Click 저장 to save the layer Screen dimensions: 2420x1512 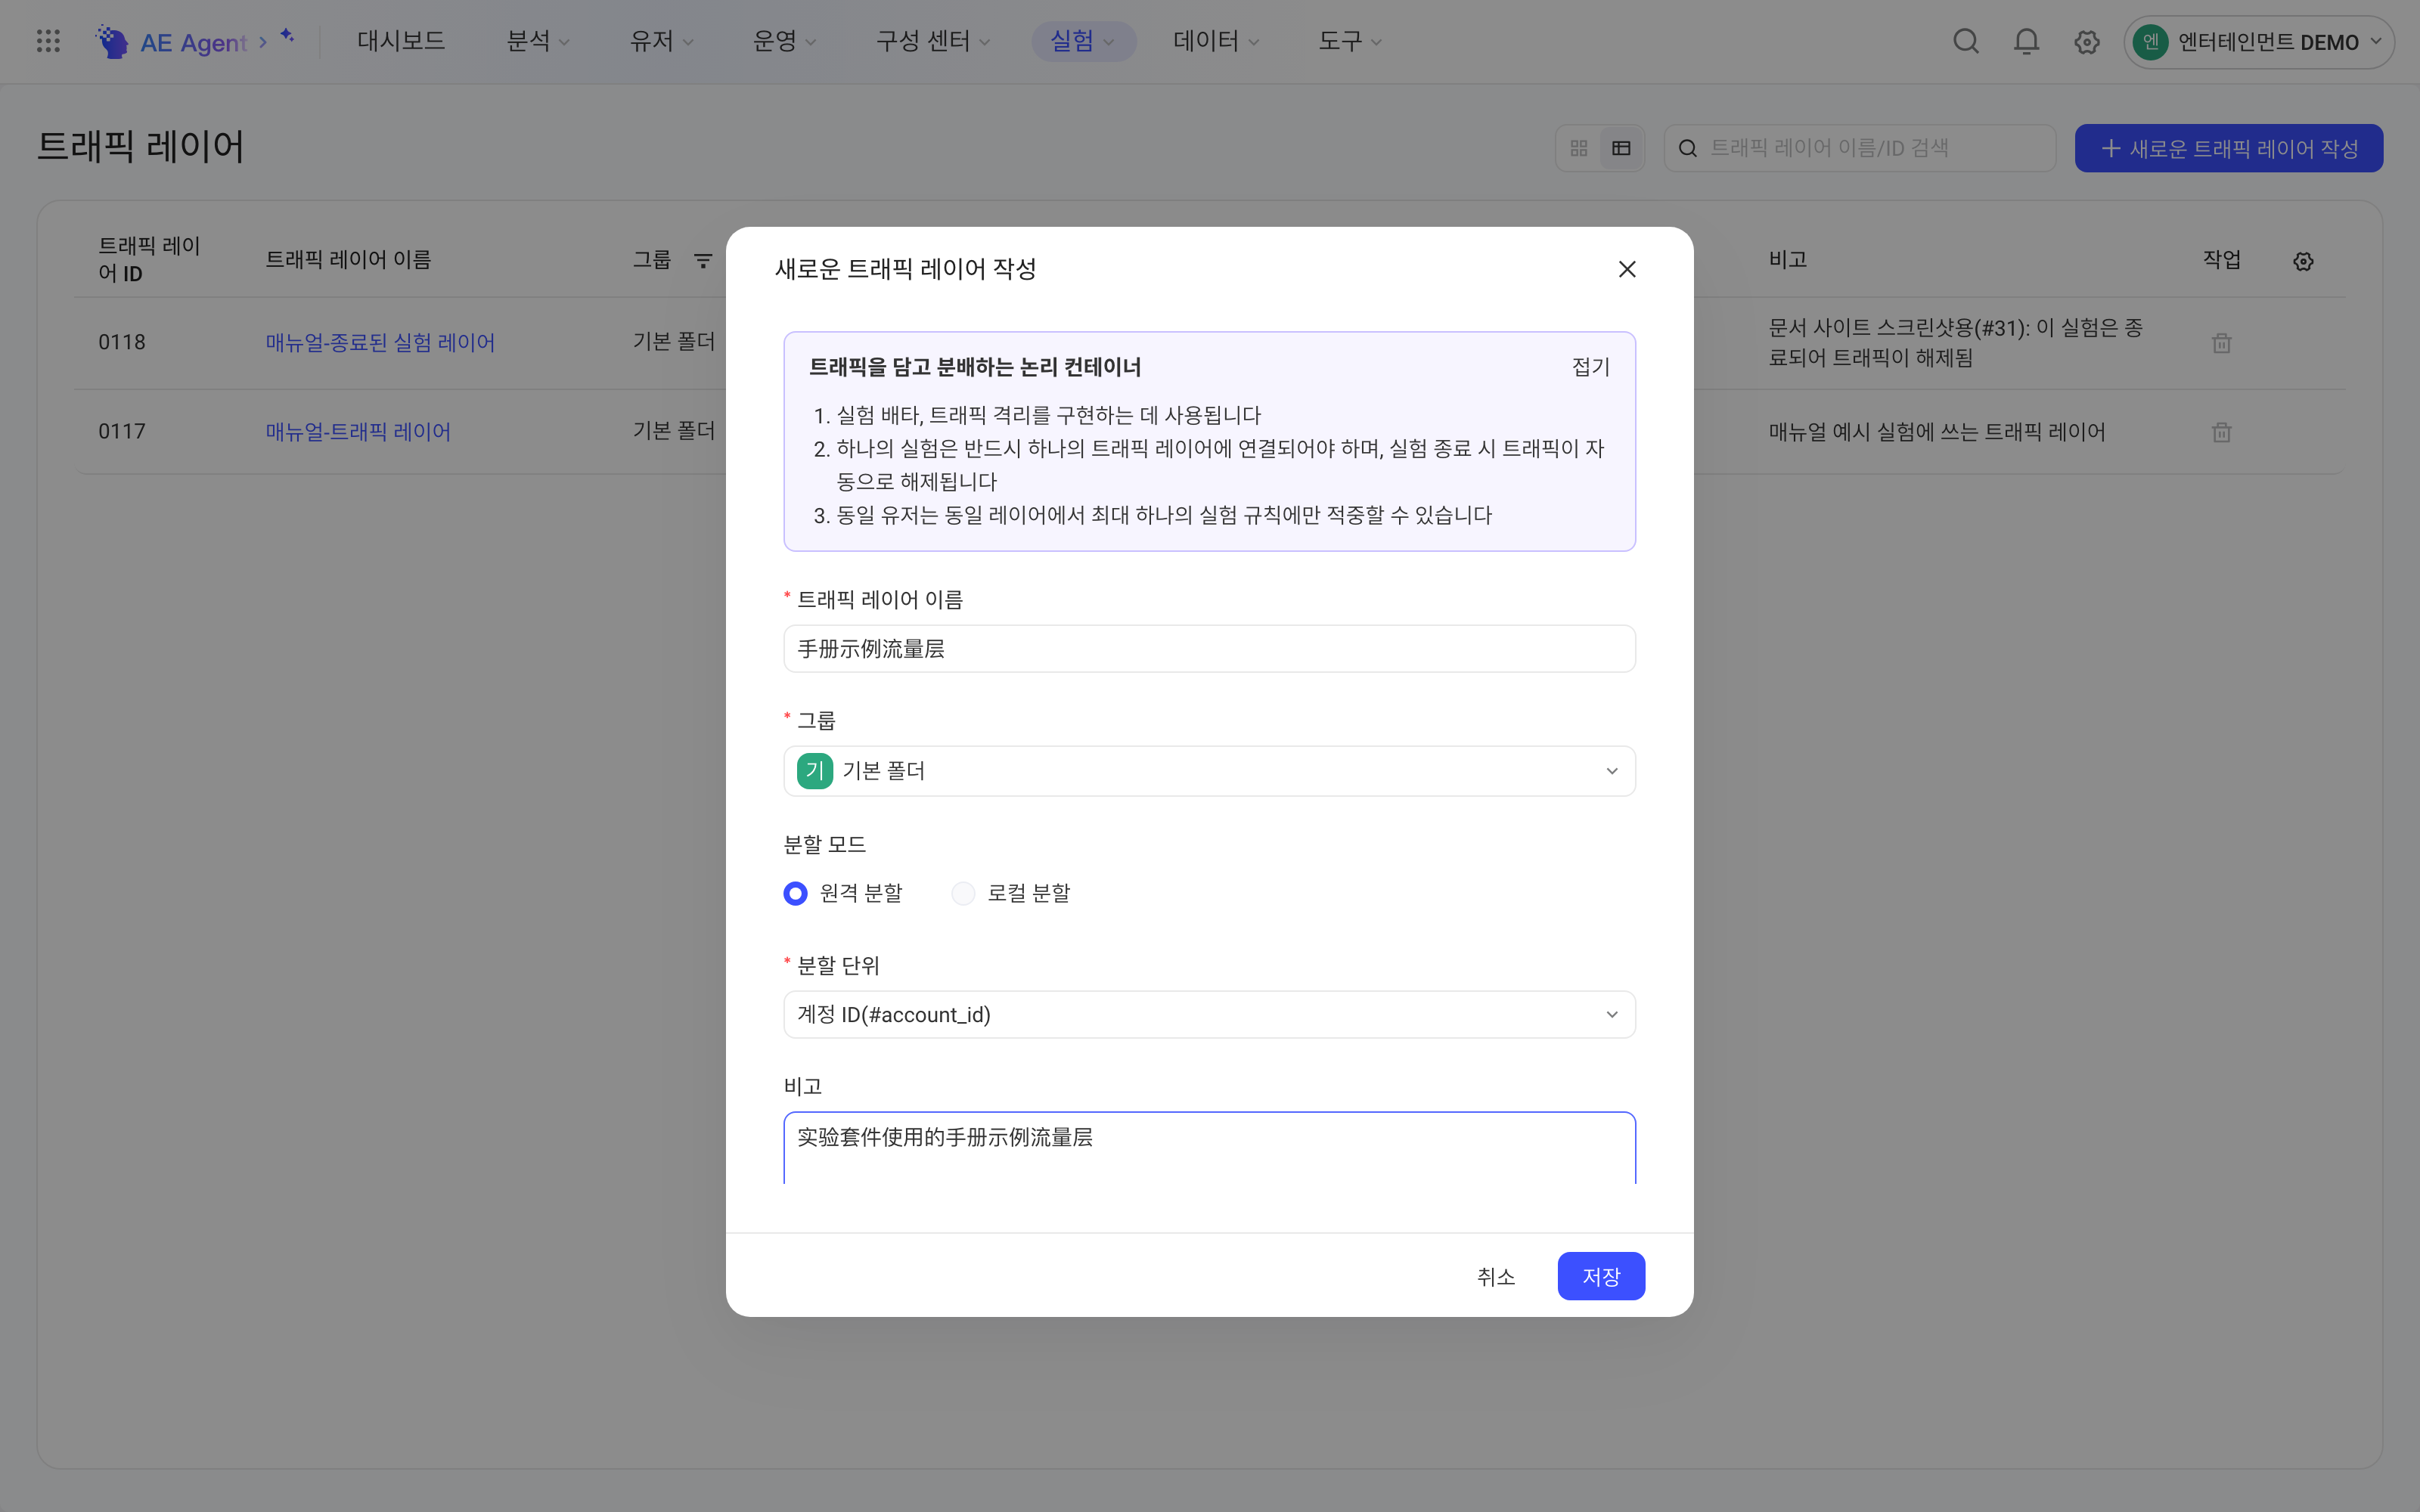pos(1600,1276)
